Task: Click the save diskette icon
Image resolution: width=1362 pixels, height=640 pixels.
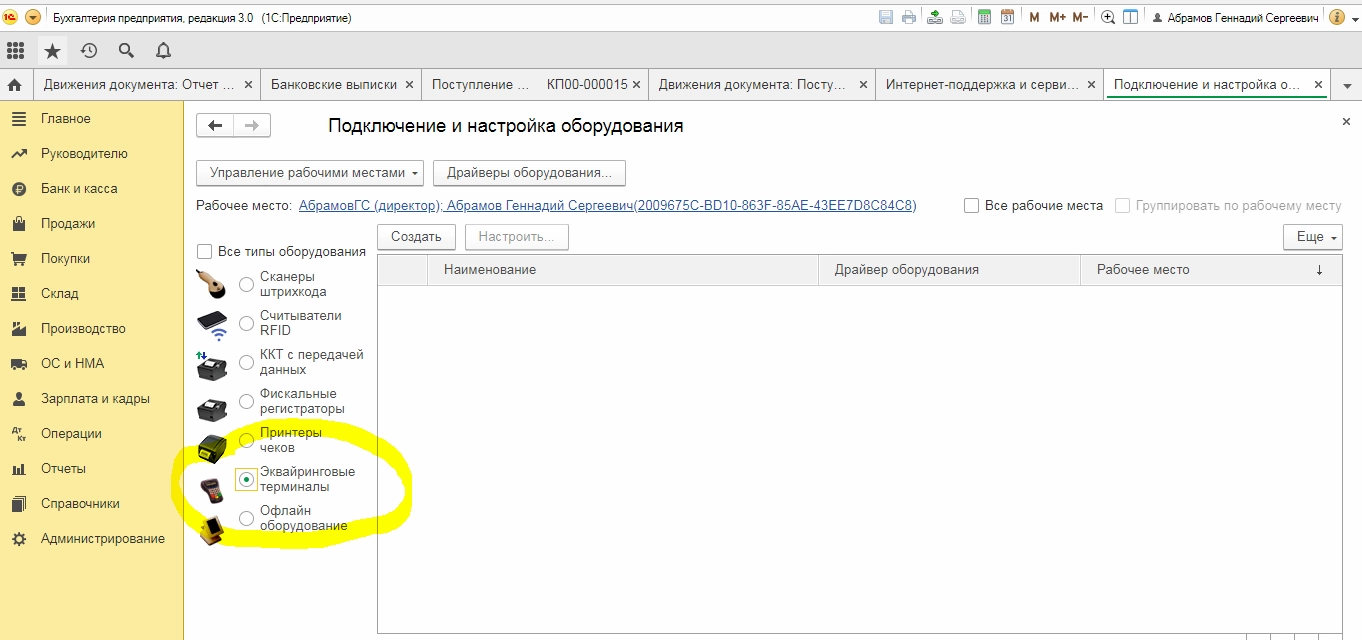Action: pos(886,17)
